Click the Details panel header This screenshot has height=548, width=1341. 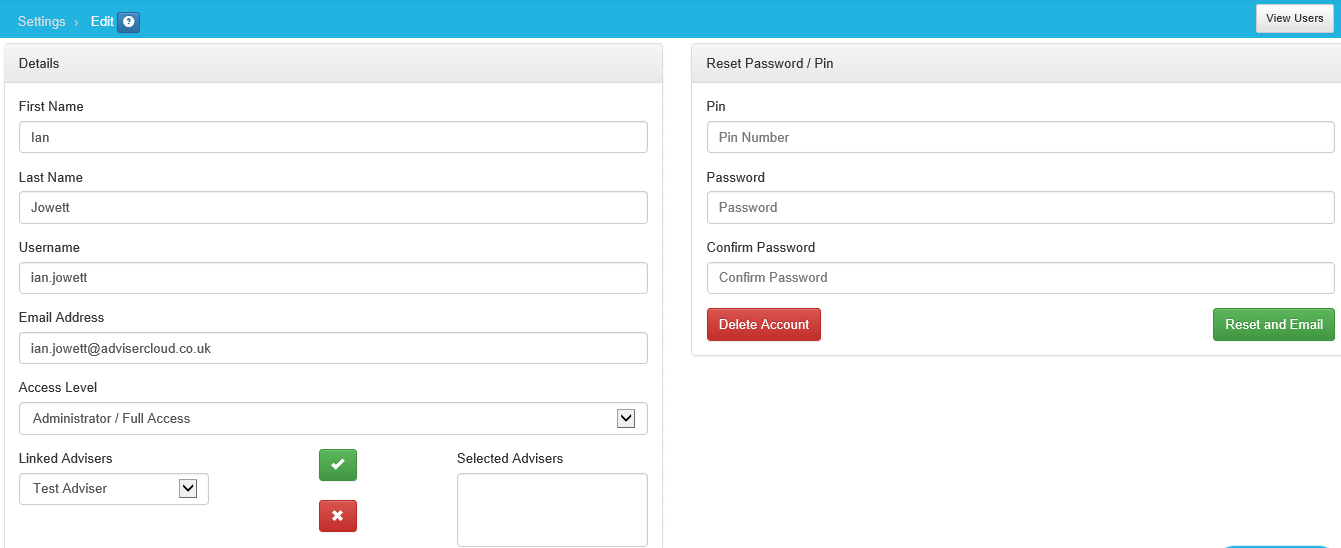point(333,63)
